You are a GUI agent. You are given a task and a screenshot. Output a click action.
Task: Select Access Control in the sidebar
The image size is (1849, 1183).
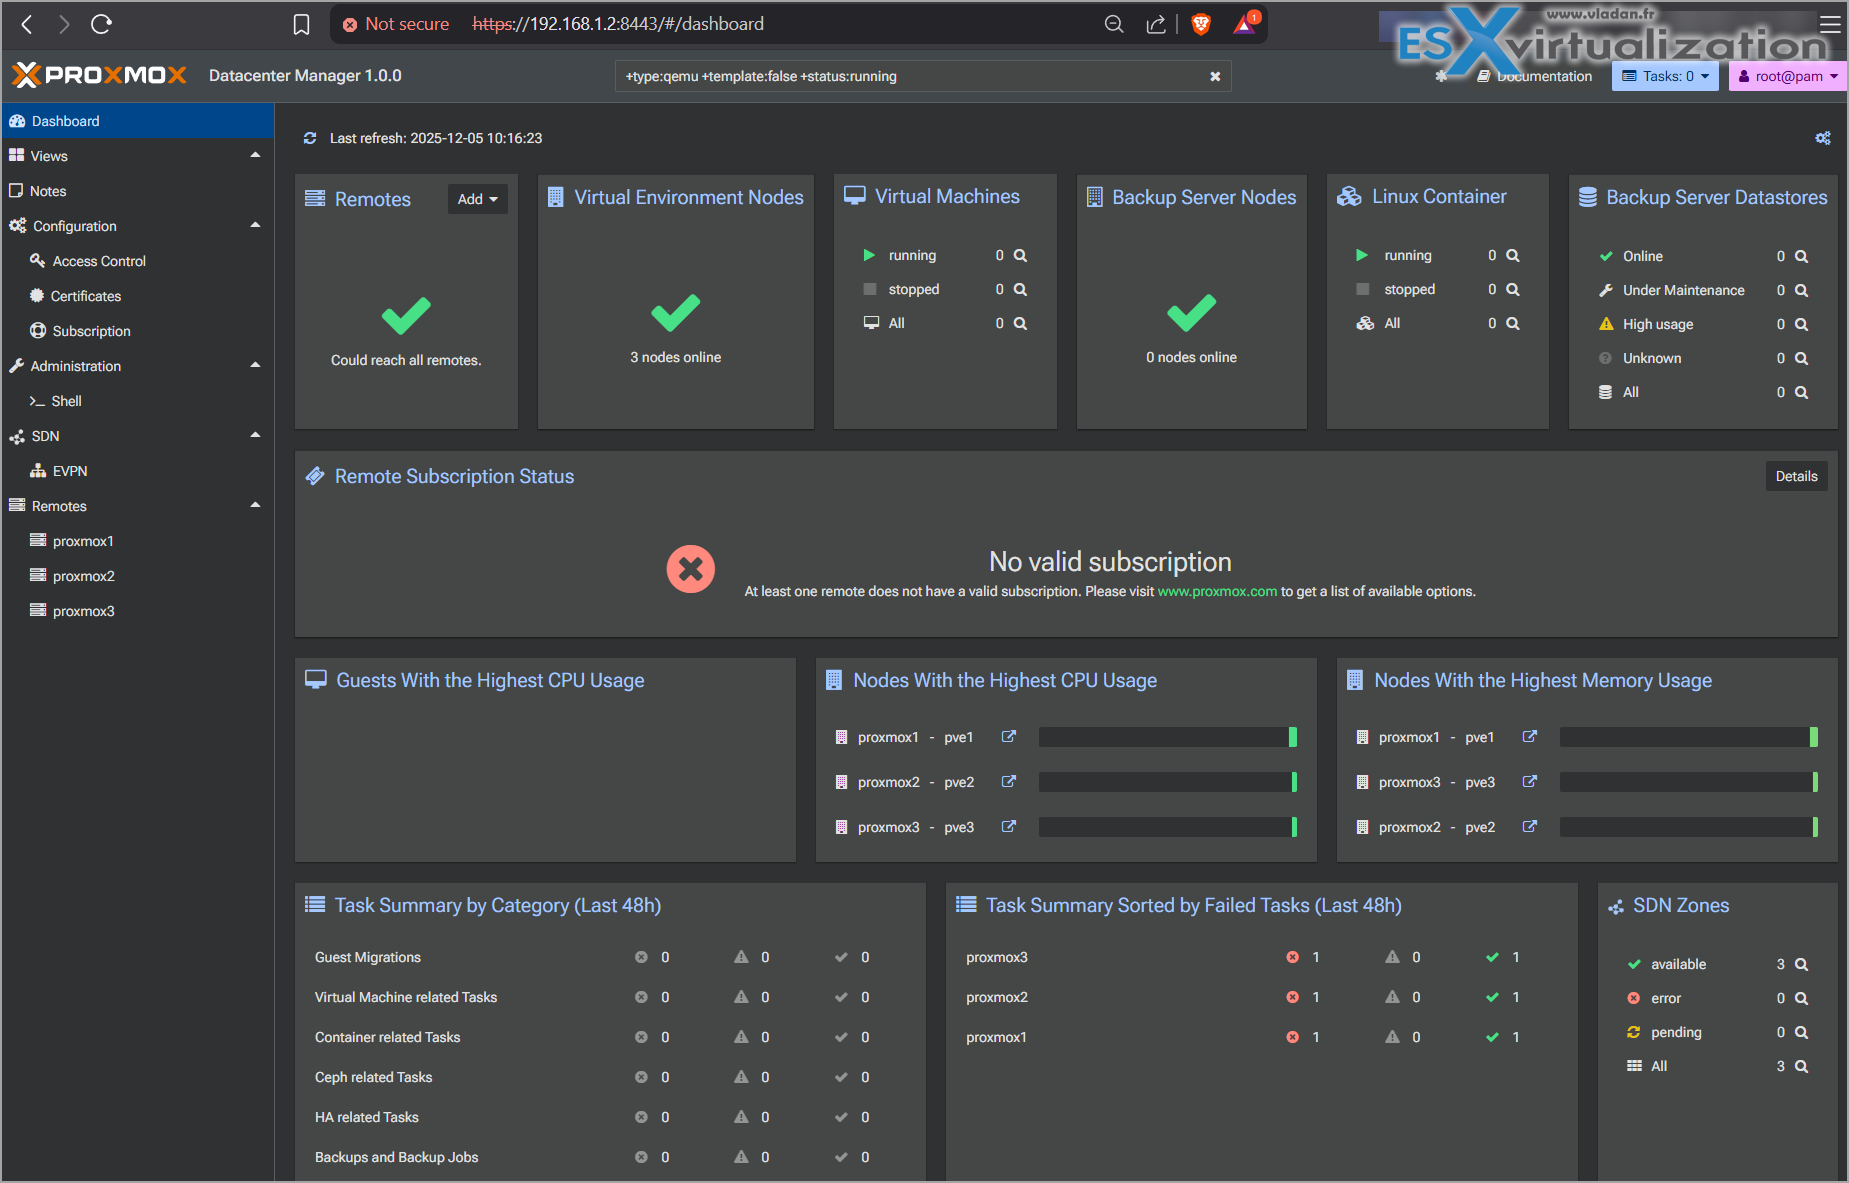pyautogui.click(x=99, y=261)
